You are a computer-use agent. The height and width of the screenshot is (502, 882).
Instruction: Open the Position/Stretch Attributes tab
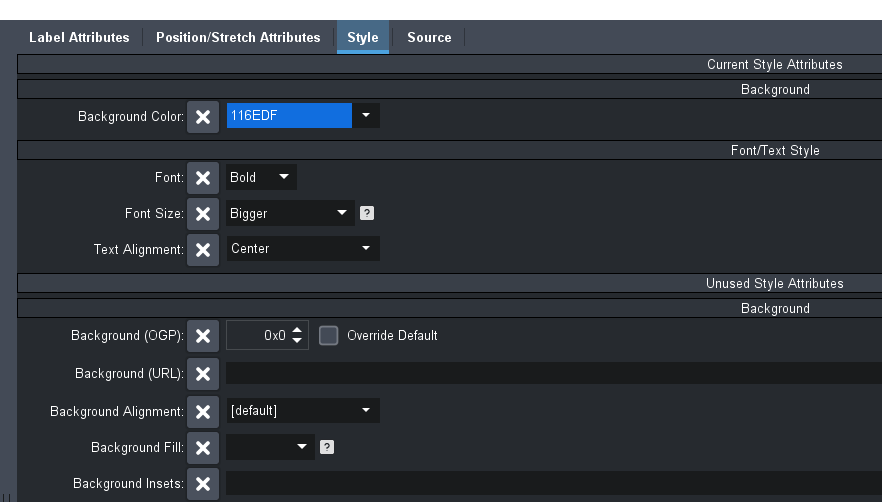pos(238,38)
